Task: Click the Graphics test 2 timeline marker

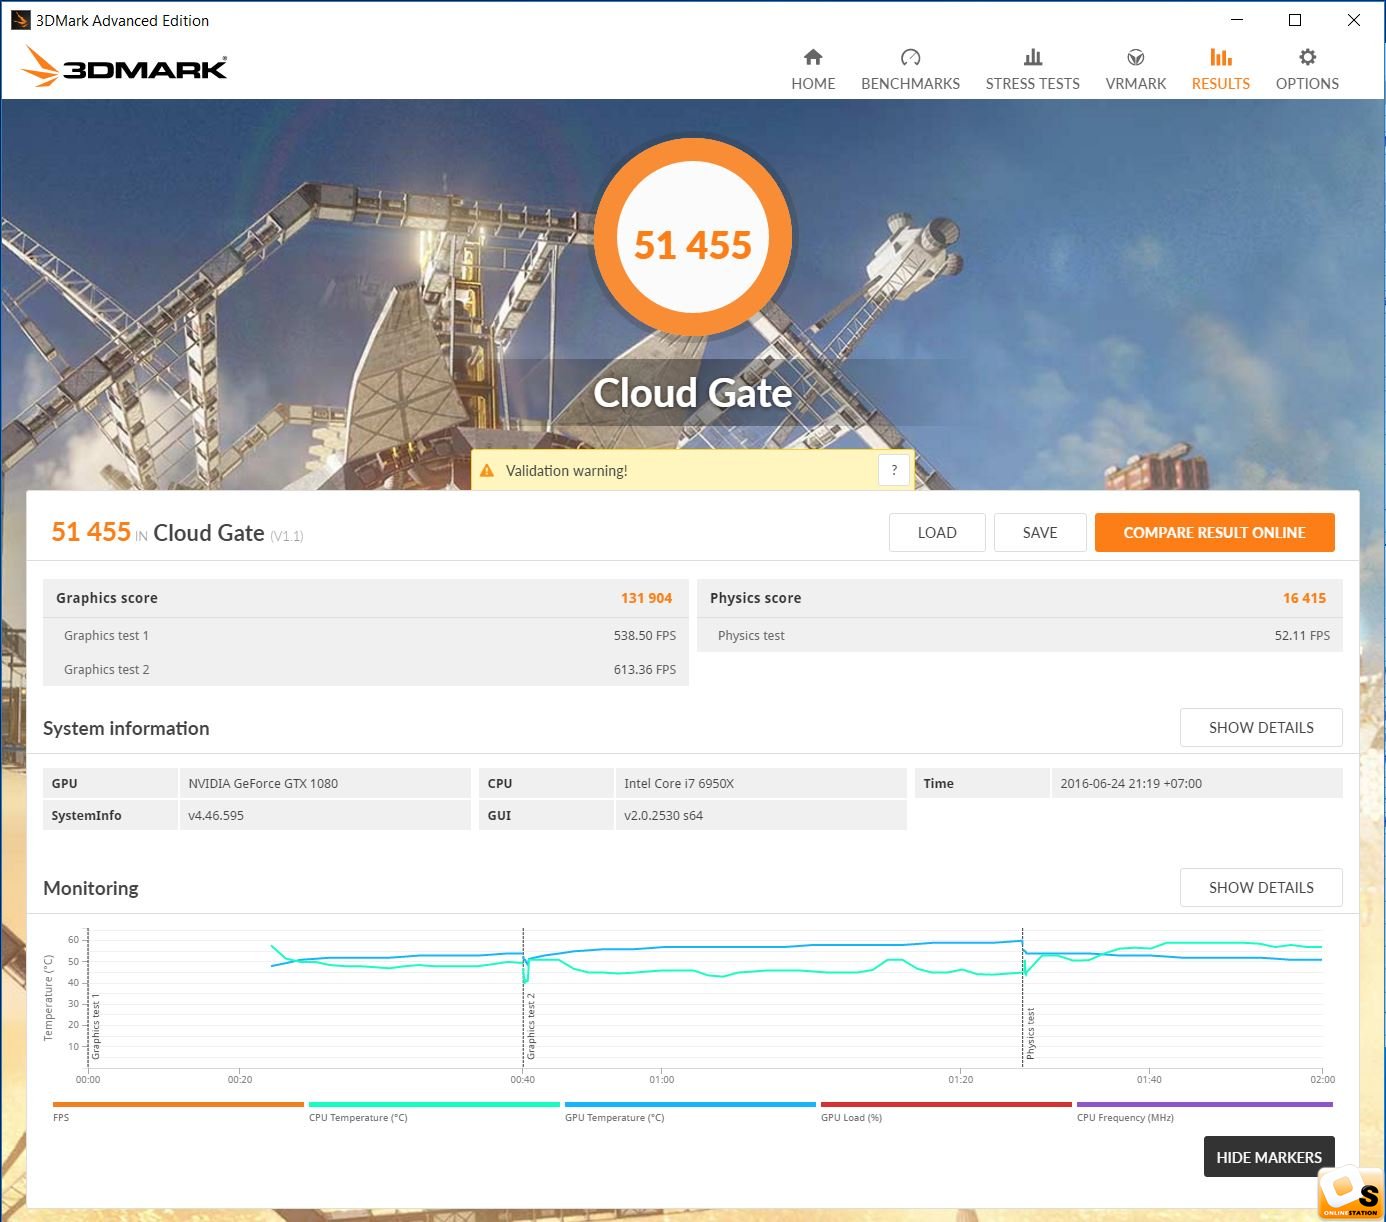Action: tap(531, 1026)
